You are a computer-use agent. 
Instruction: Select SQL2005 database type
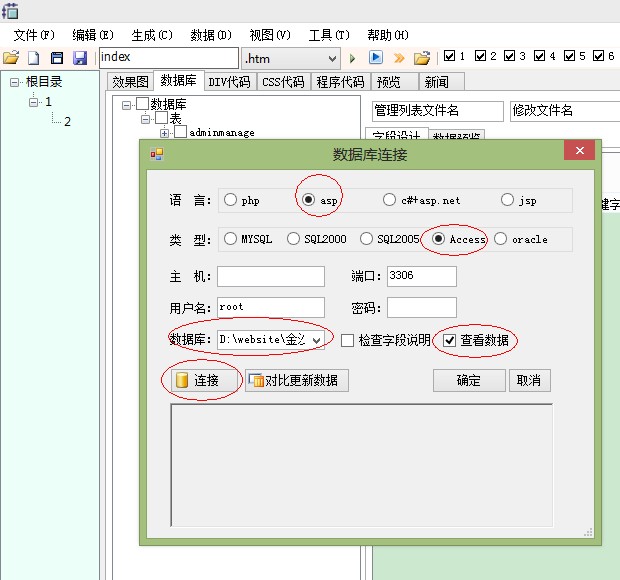366,238
